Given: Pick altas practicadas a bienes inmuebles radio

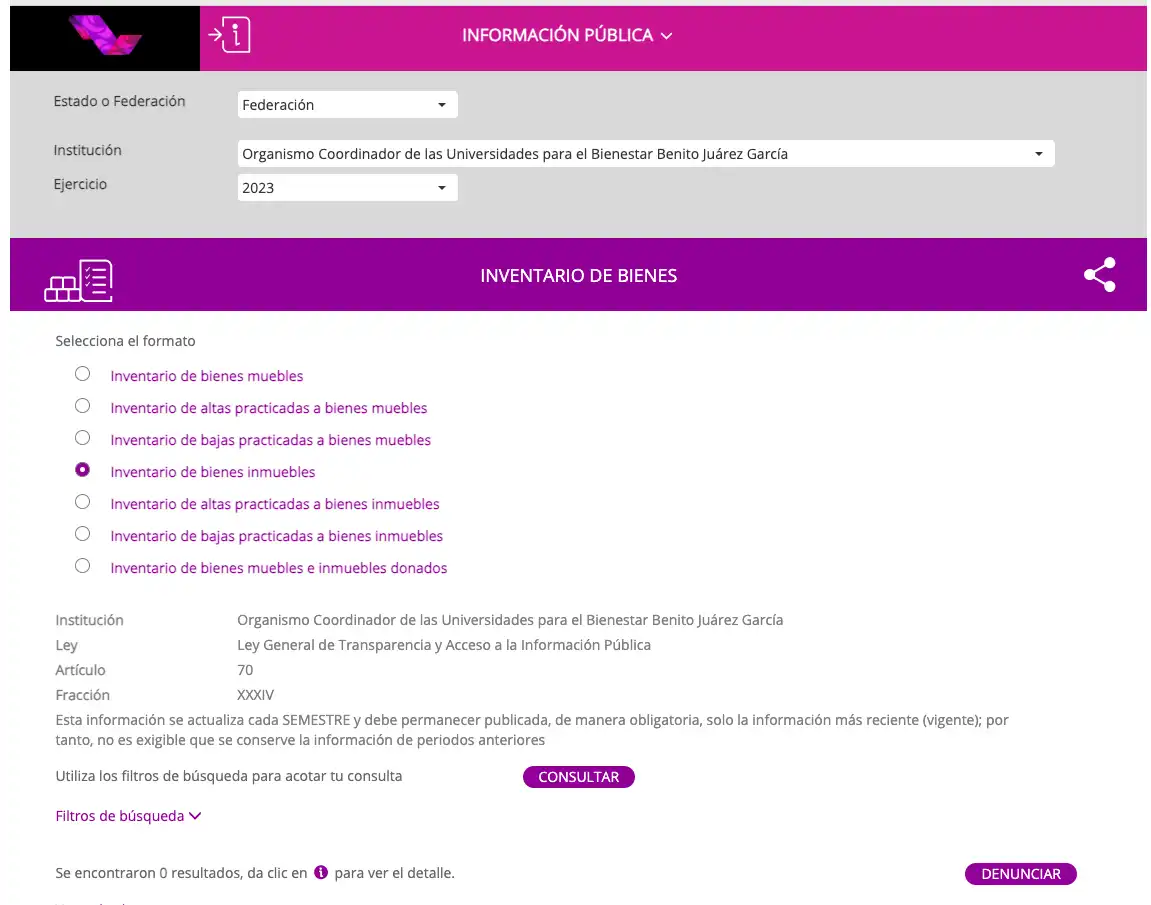Looking at the screenshot, I should click(x=83, y=502).
